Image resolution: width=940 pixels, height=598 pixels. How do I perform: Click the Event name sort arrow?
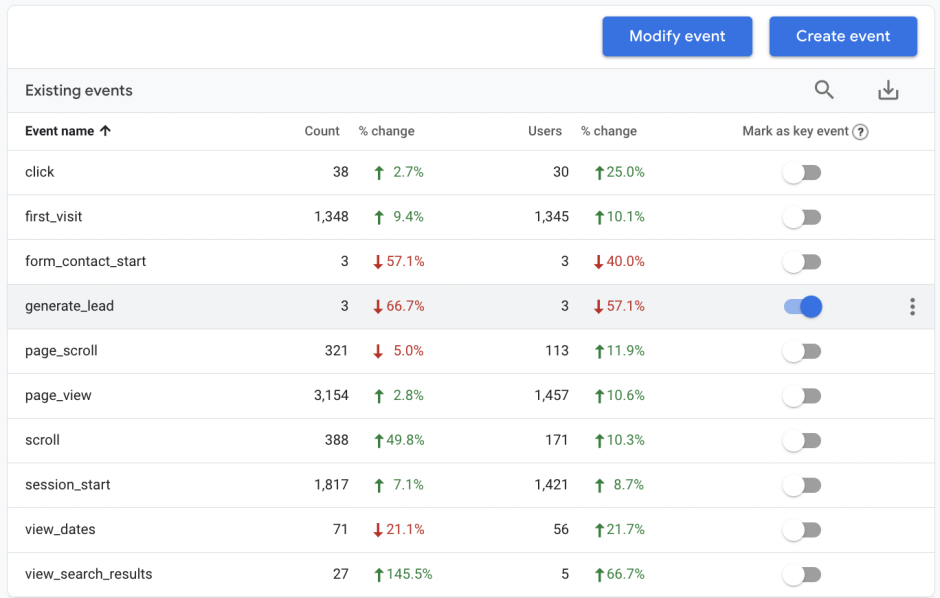tap(106, 131)
